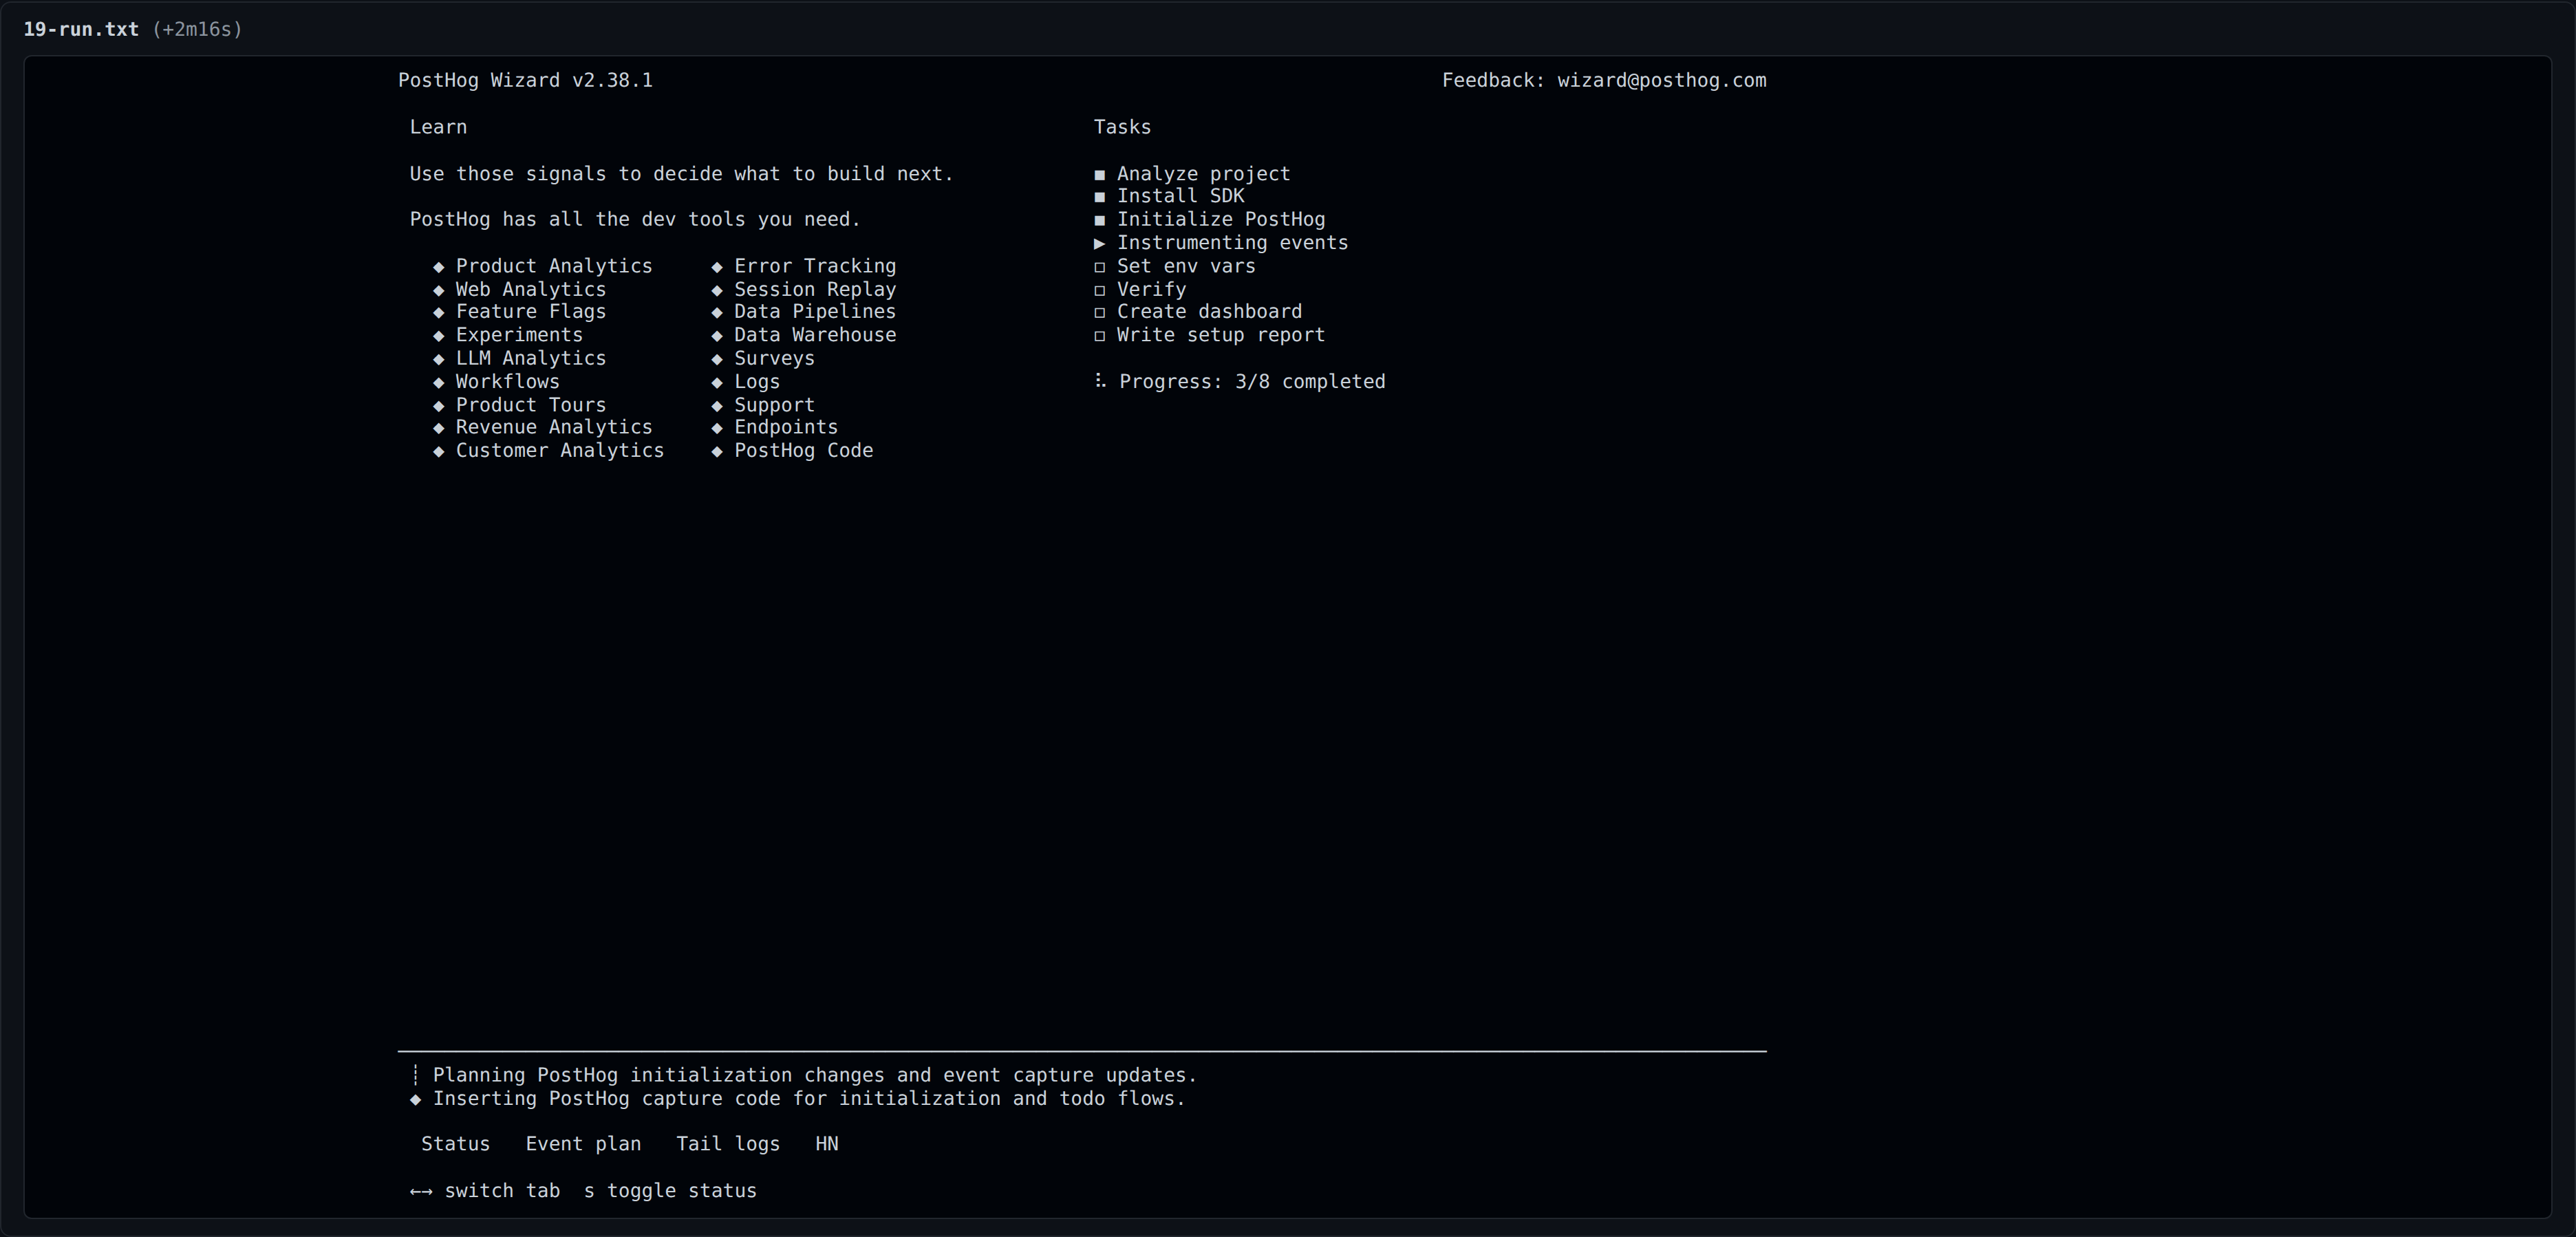Click the 'Write setup report' task label
The height and width of the screenshot is (1237, 2576).
pos(1221,335)
